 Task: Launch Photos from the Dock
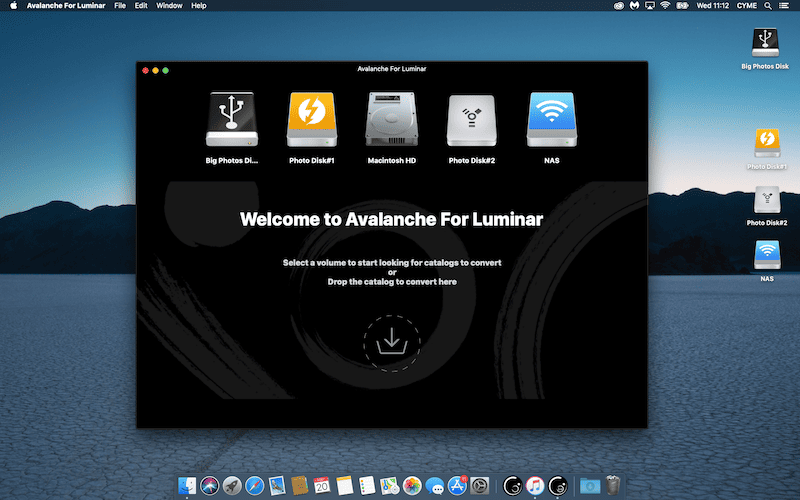(412, 485)
